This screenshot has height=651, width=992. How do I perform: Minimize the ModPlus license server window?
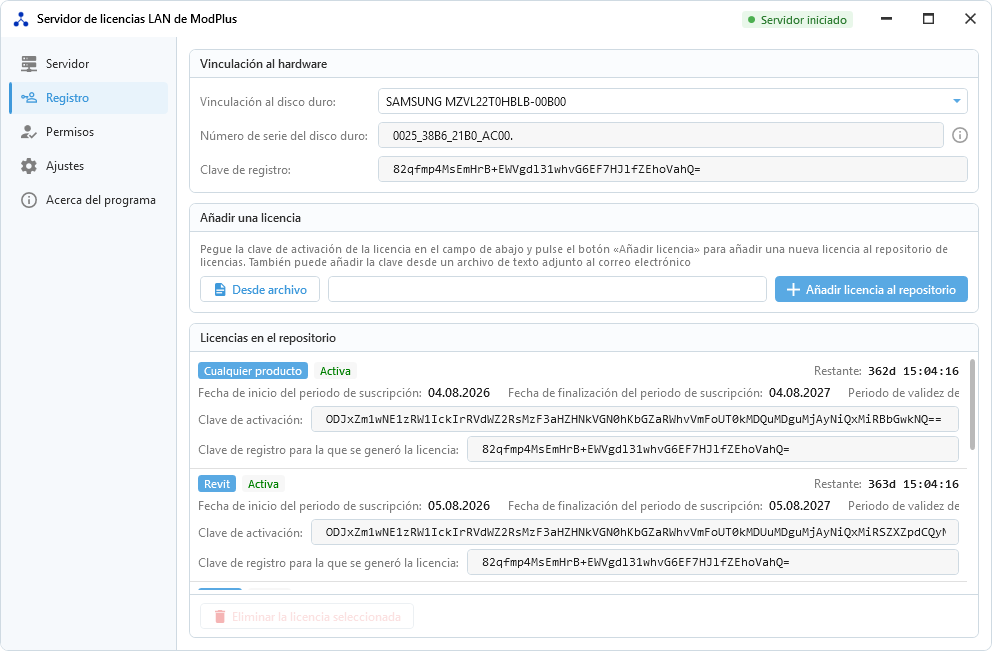coord(886,19)
